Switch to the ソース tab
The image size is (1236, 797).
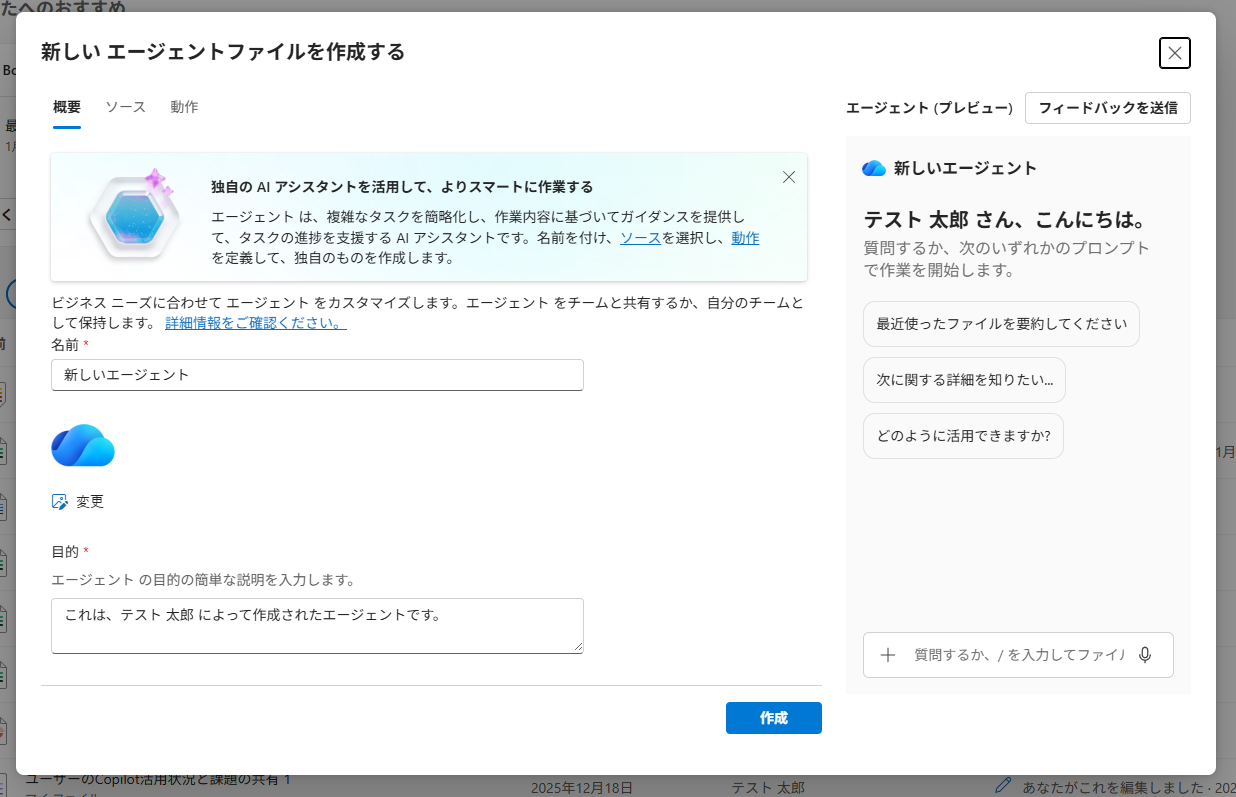coord(126,107)
